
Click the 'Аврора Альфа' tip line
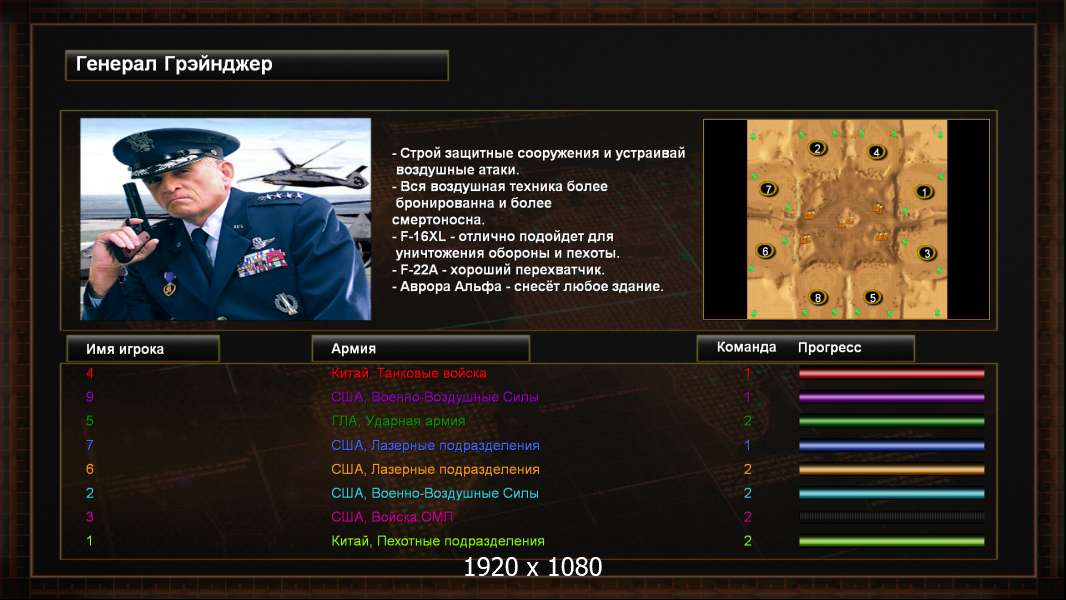click(x=528, y=286)
